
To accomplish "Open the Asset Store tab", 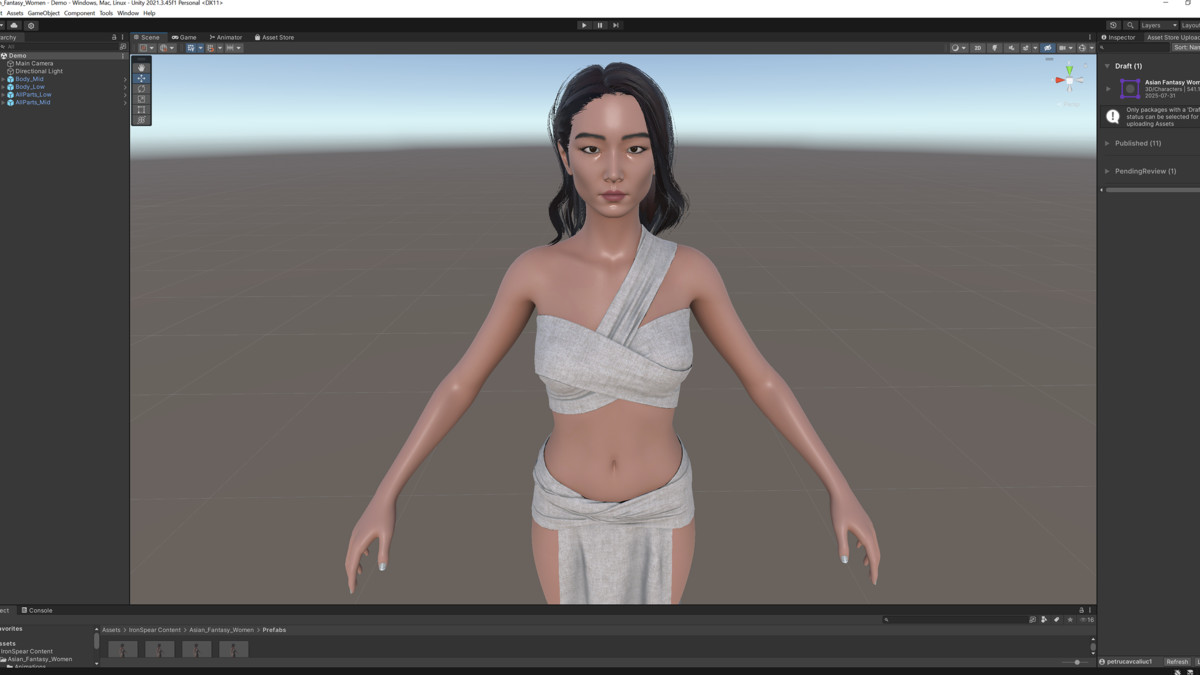I will tap(275, 37).
